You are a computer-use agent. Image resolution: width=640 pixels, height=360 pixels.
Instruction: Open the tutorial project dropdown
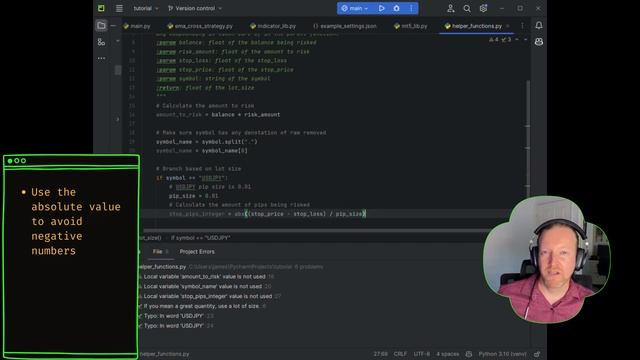click(x=146, y=8)
